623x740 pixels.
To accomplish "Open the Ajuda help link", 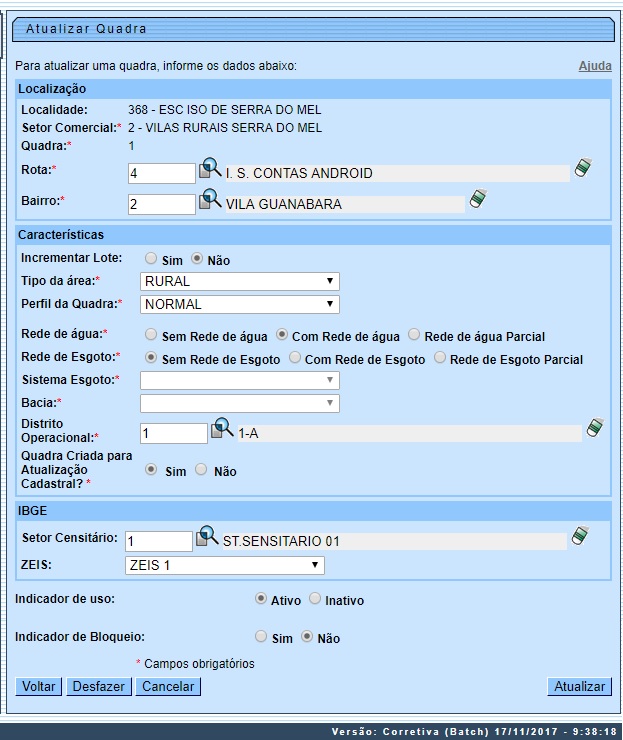I will click(x=595, y=66).
